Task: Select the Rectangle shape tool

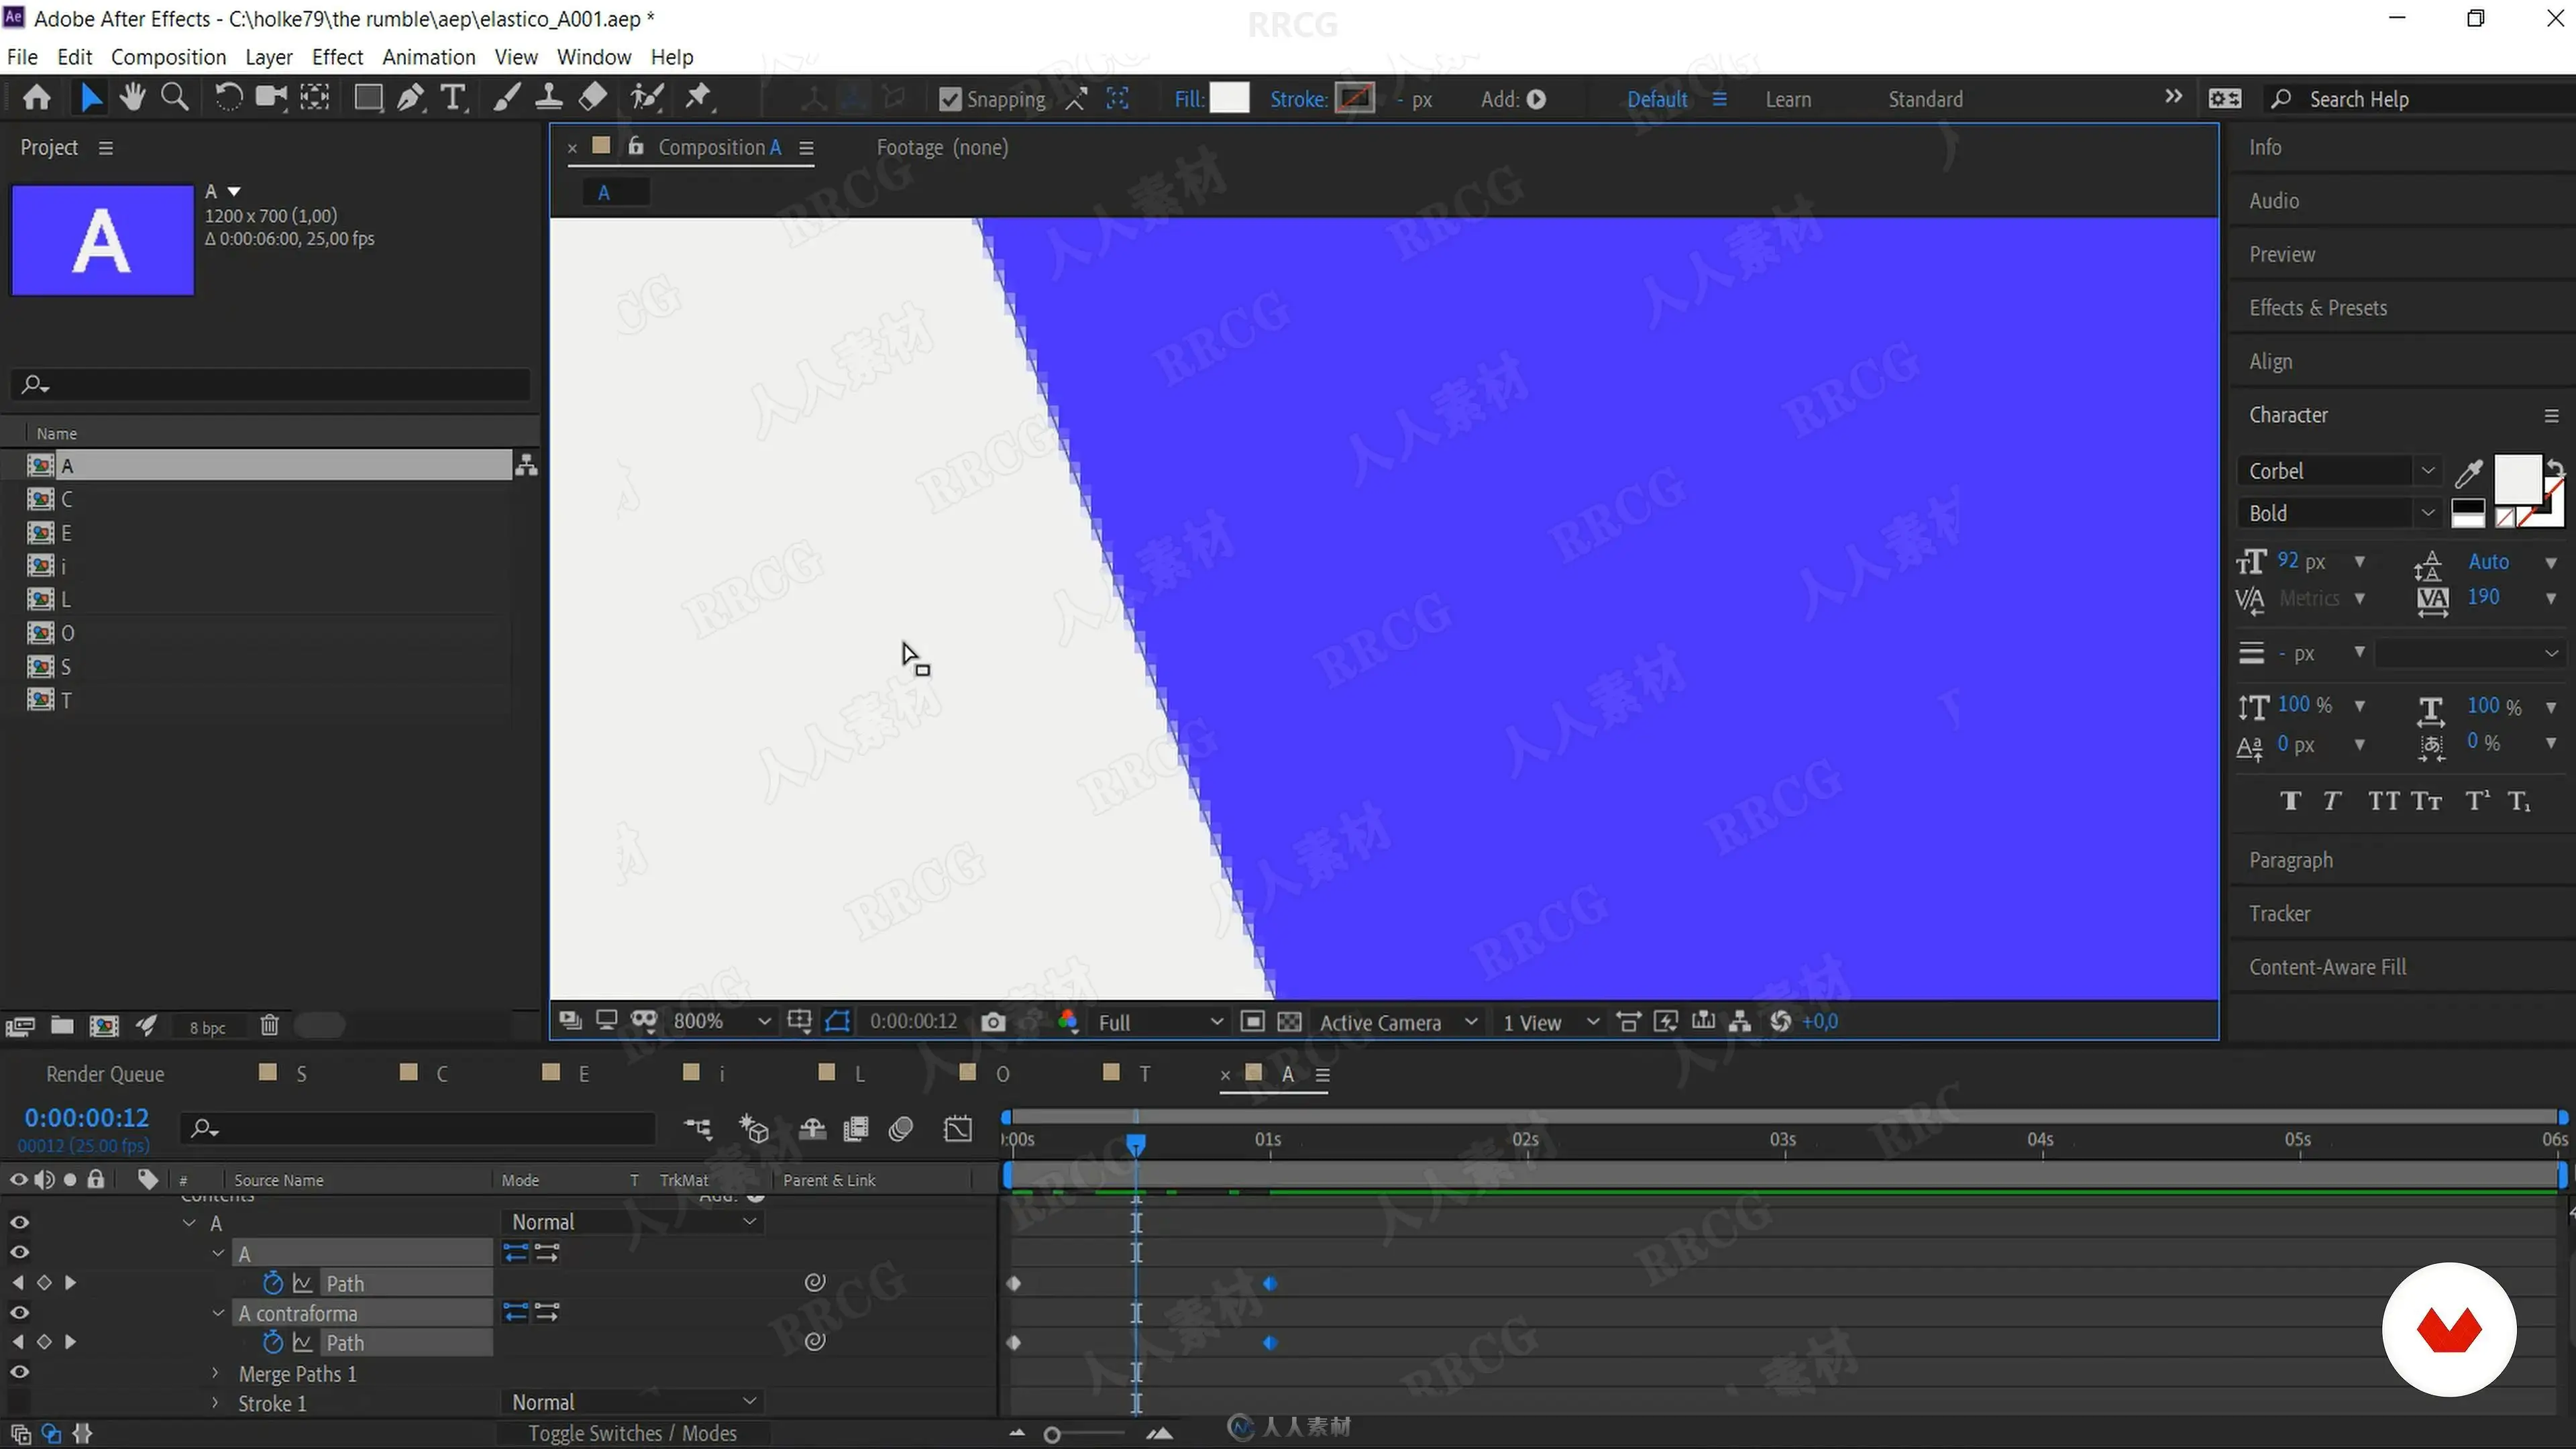Action: 368,98
